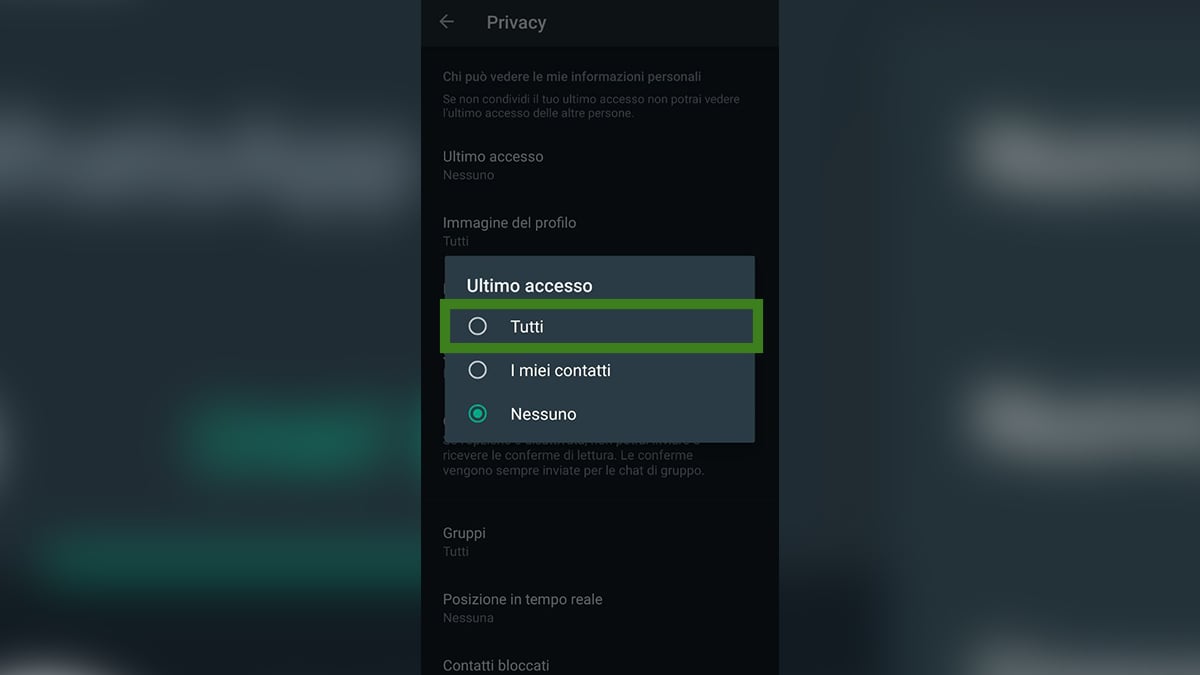Open the Gruppi privacy setting
The height and width of the screenshot is (675, 1200).
(464, 541)
